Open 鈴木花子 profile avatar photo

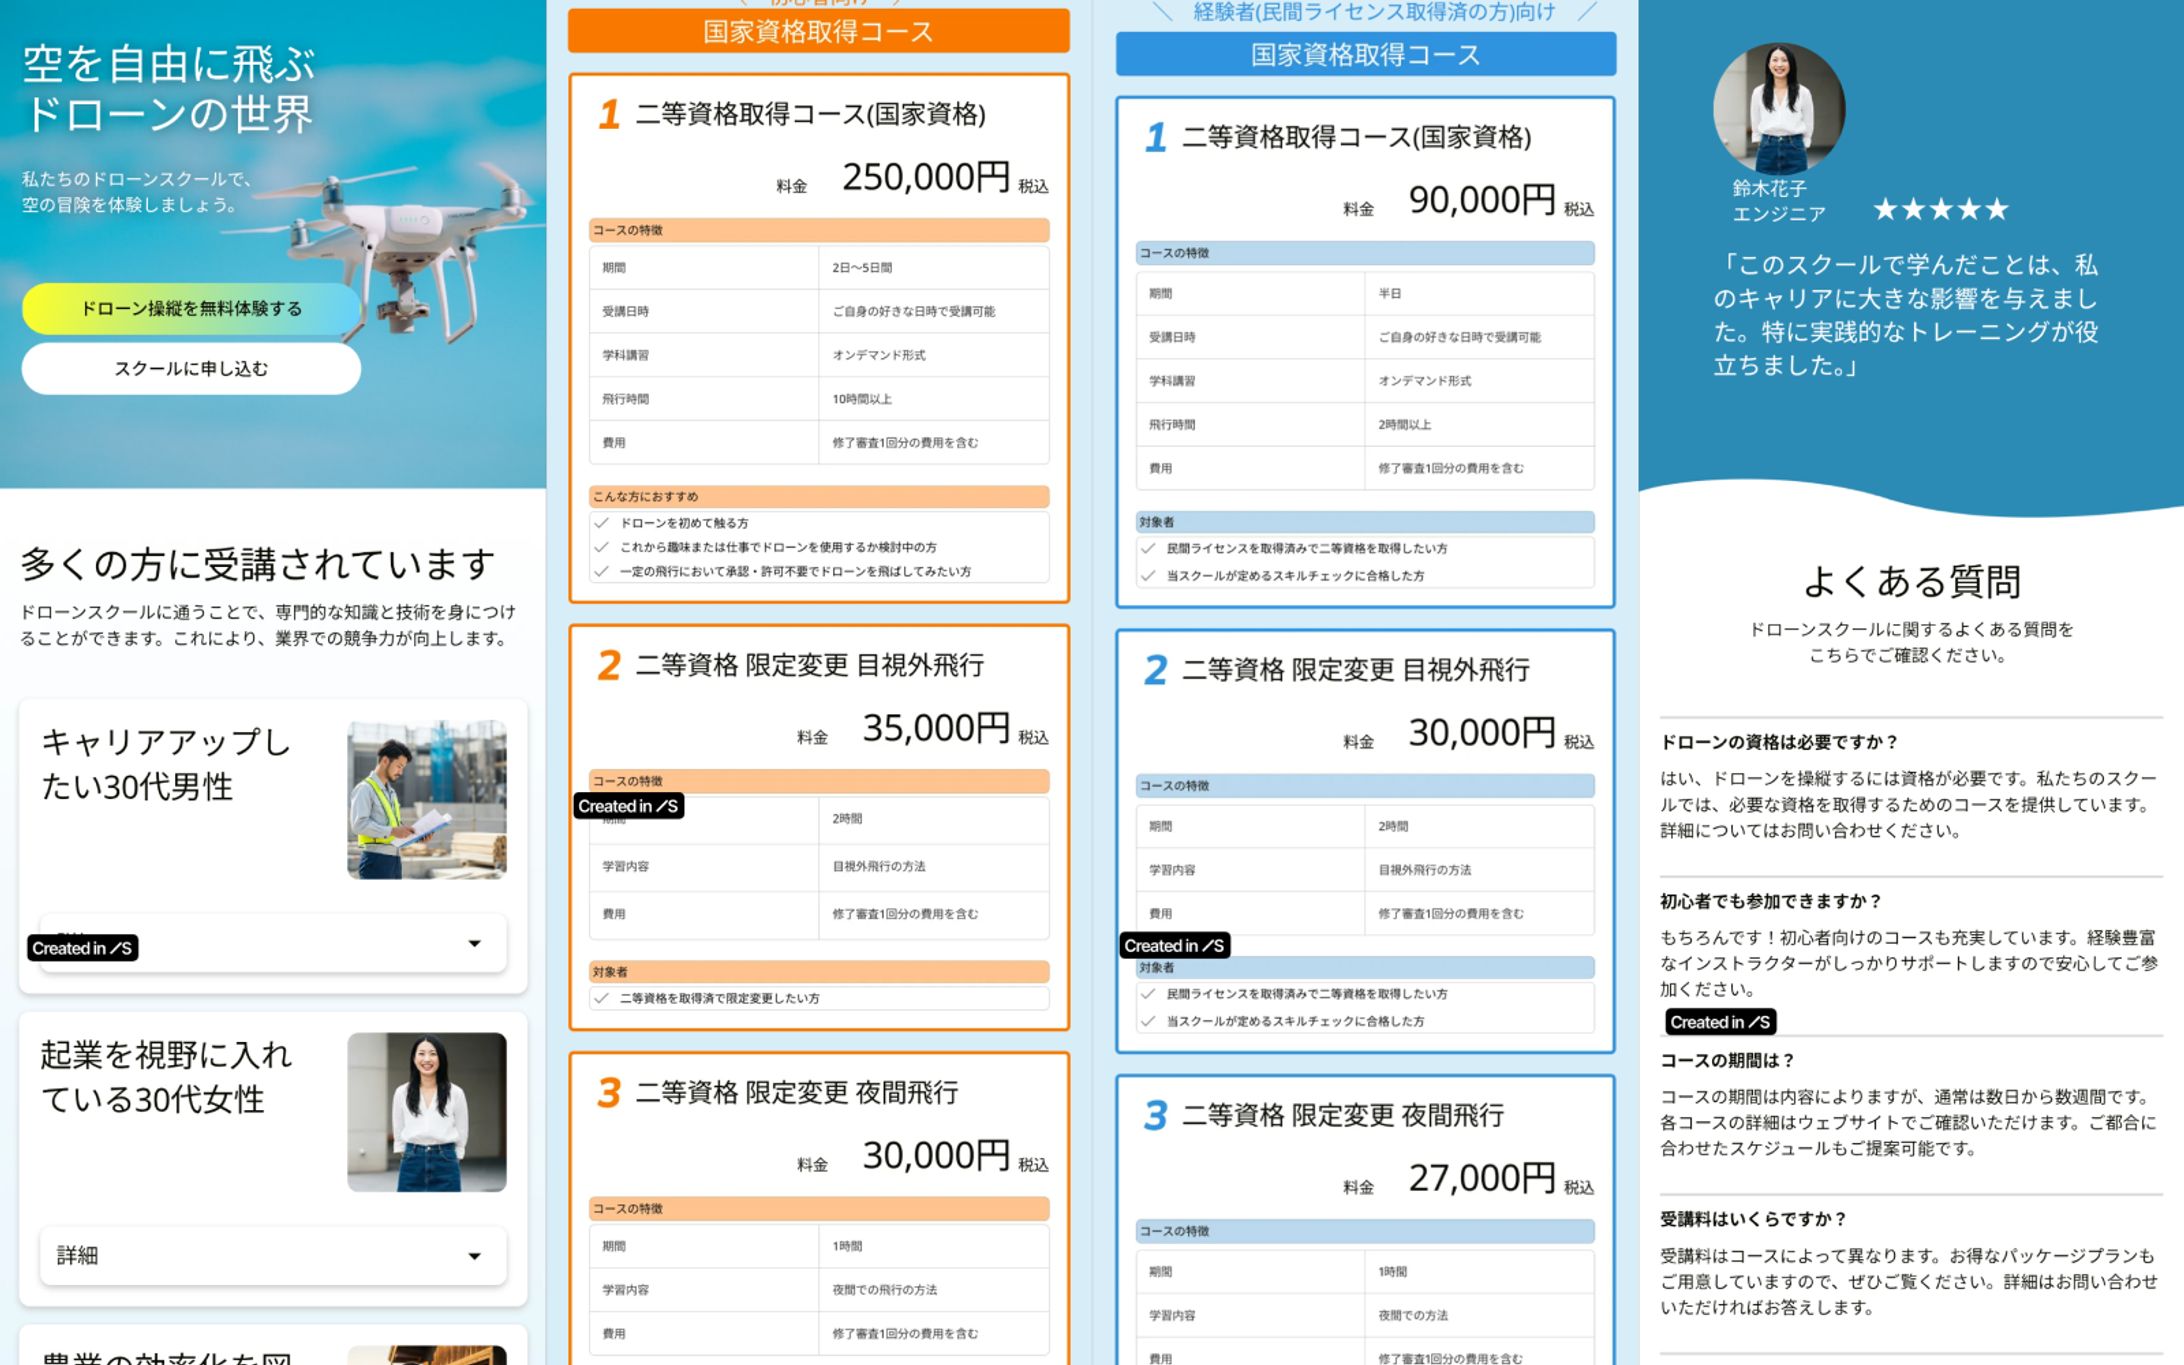[1779, 108]
